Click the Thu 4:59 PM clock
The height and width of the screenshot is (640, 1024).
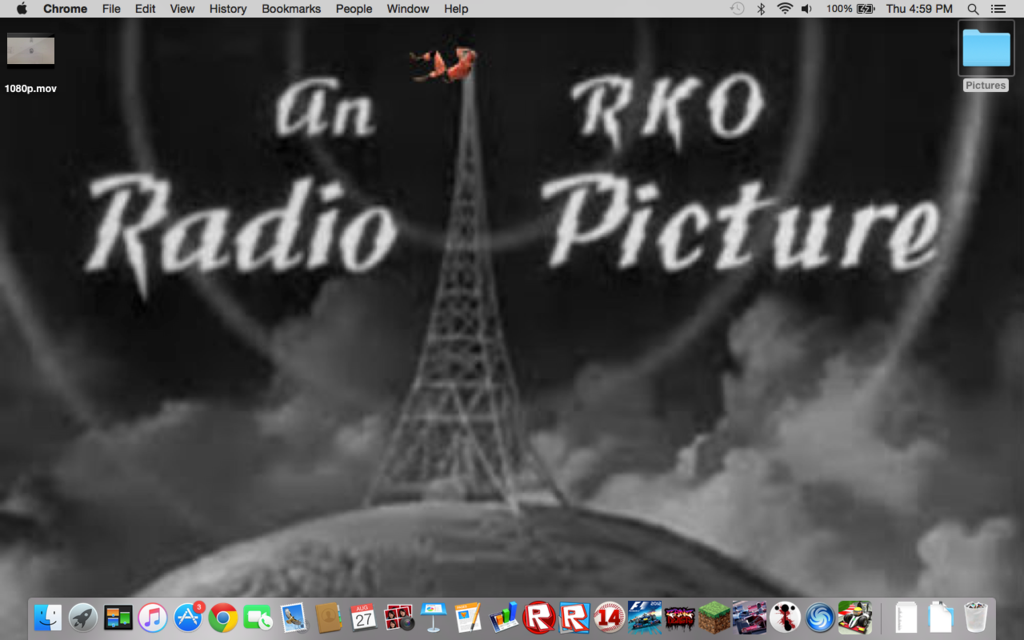(x=919, y=8)
